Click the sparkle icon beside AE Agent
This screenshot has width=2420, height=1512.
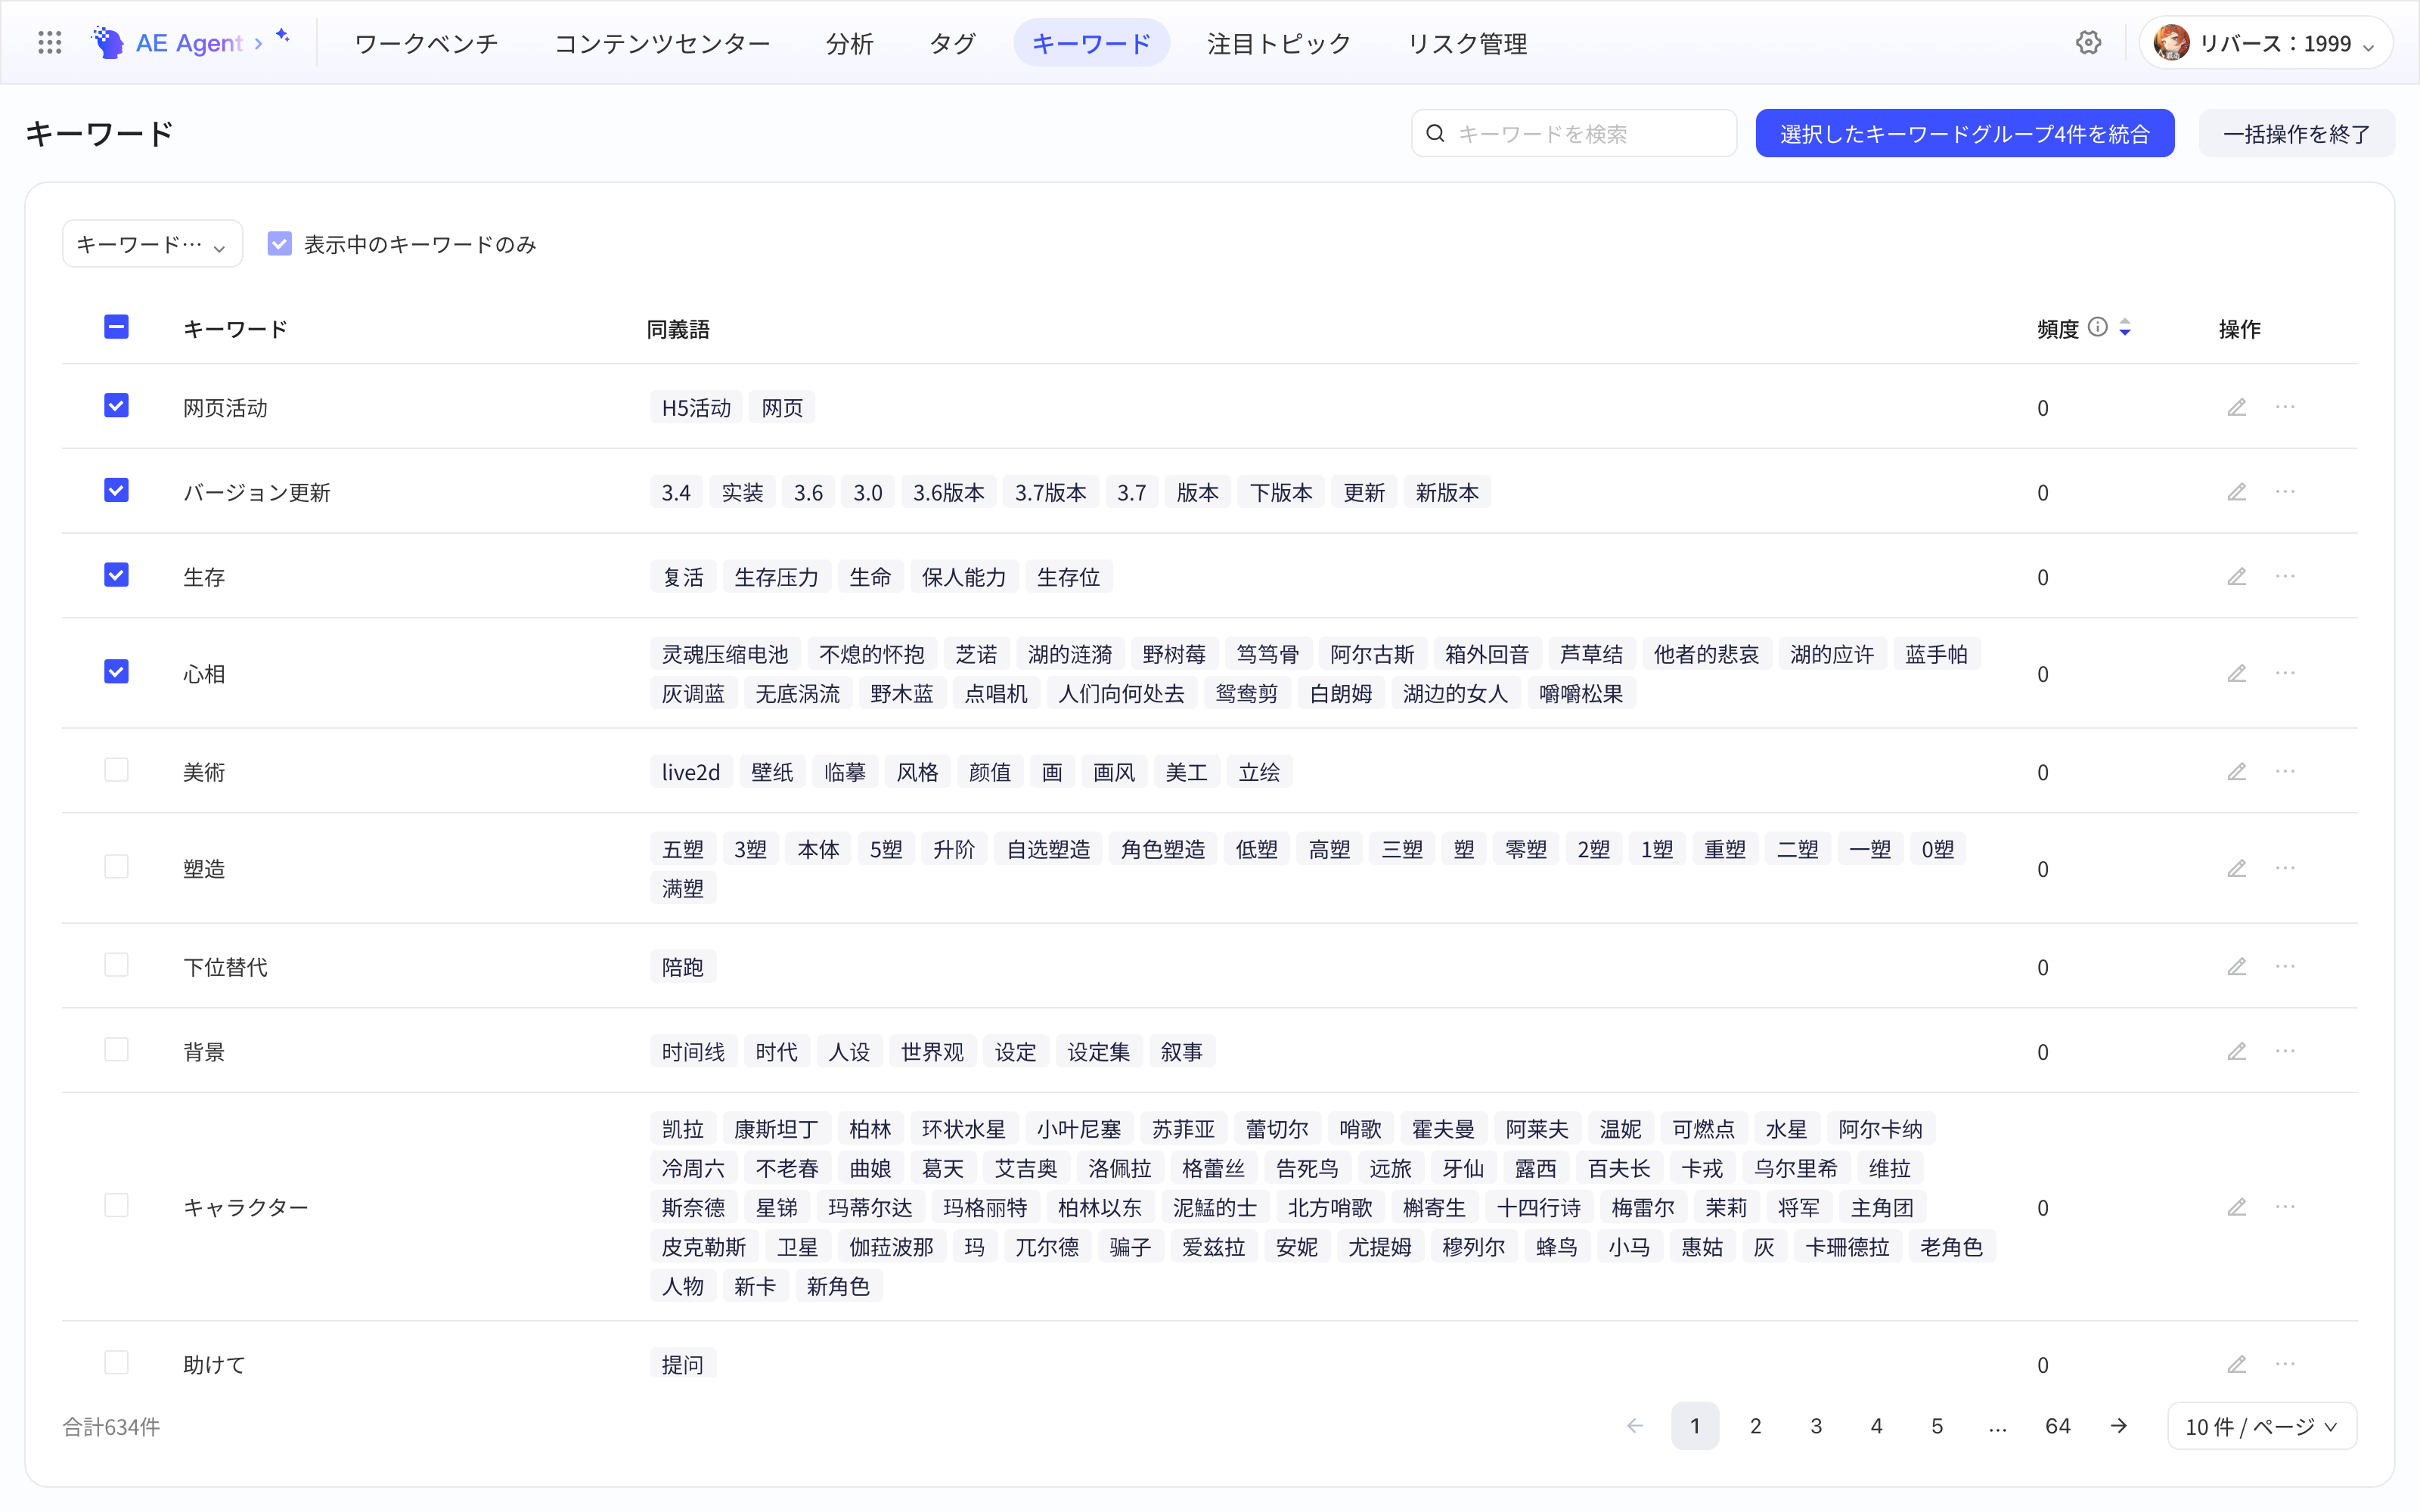click(283, 35)
